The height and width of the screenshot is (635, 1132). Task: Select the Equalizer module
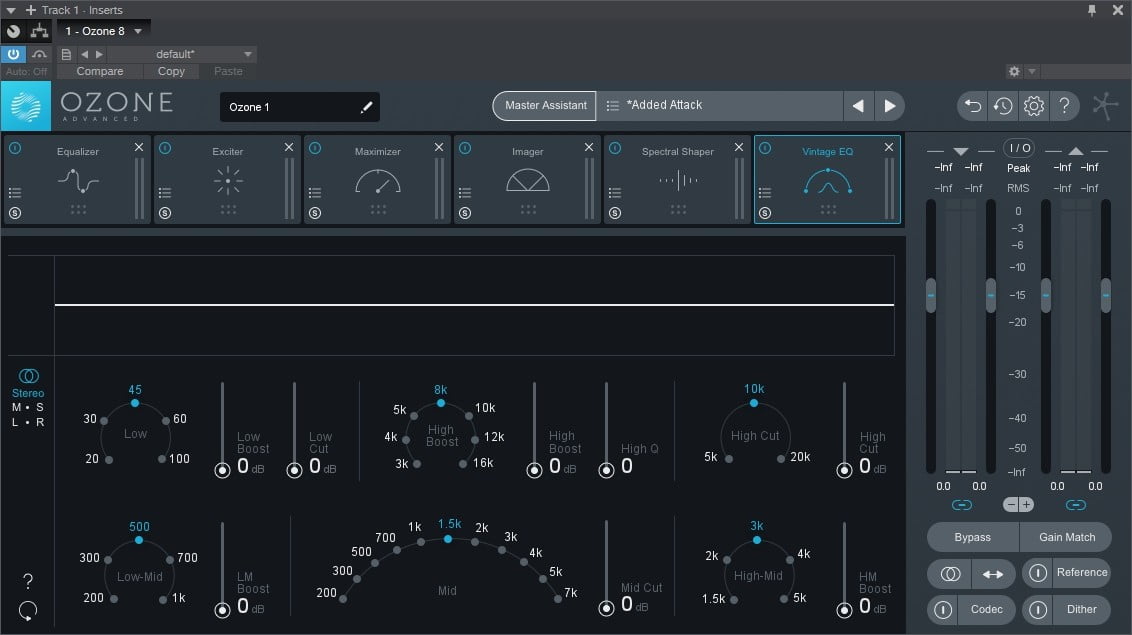[77, 179]
